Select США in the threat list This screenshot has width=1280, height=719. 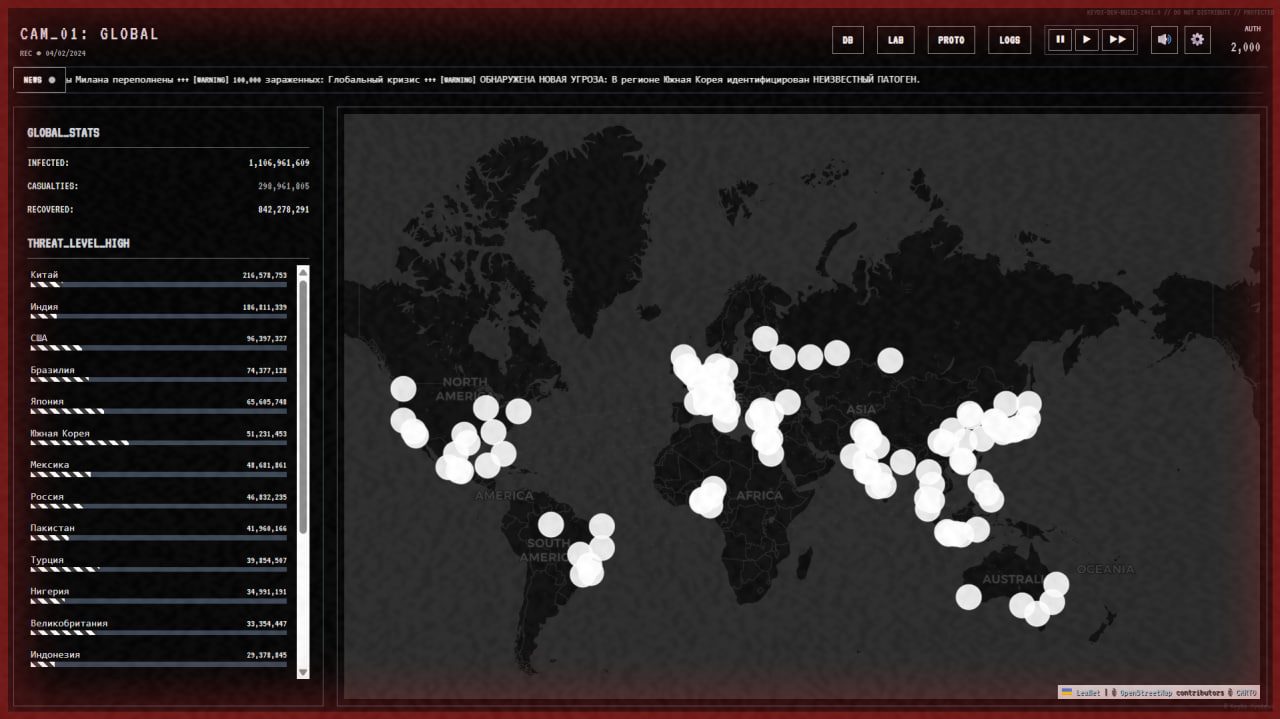coord(159,343)
